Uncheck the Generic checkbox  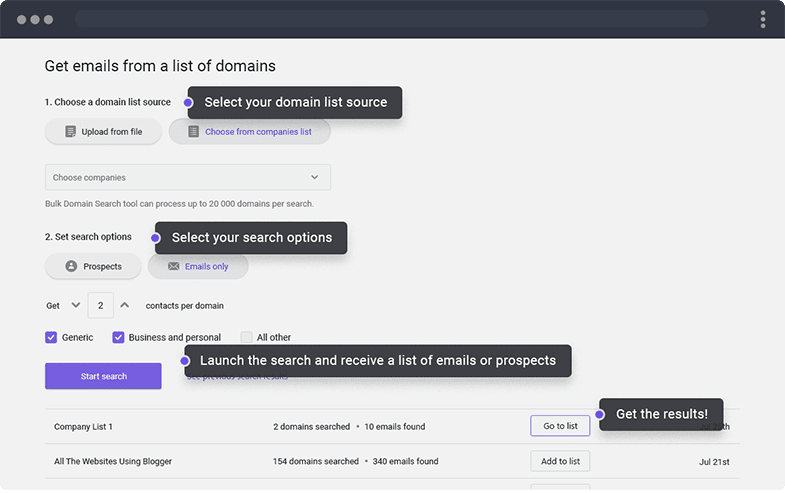click(51, 338)
